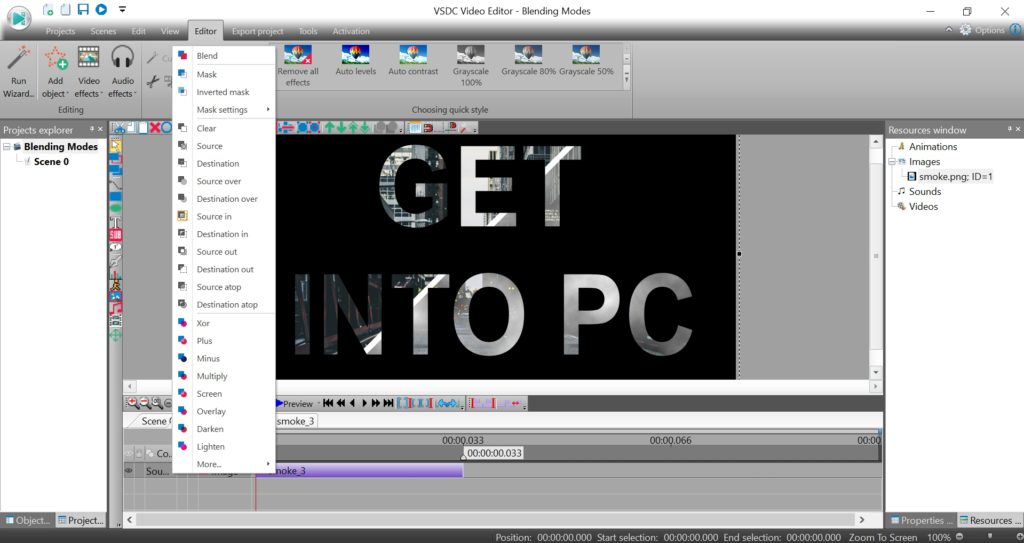Click the timeline zoom in magnifier
Screen dimensions: 1024x543
133,403
